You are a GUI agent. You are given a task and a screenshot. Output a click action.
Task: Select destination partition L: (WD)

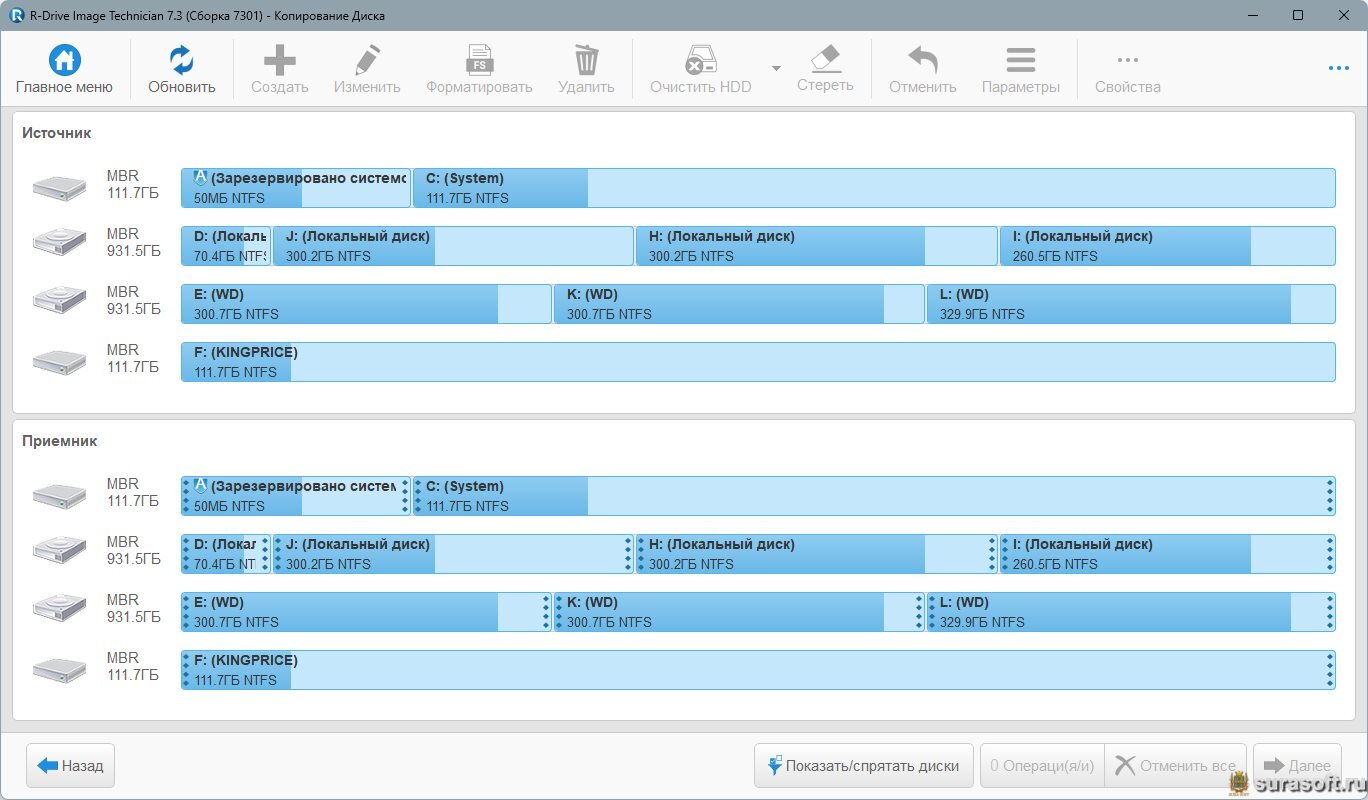click(1131, 612)
